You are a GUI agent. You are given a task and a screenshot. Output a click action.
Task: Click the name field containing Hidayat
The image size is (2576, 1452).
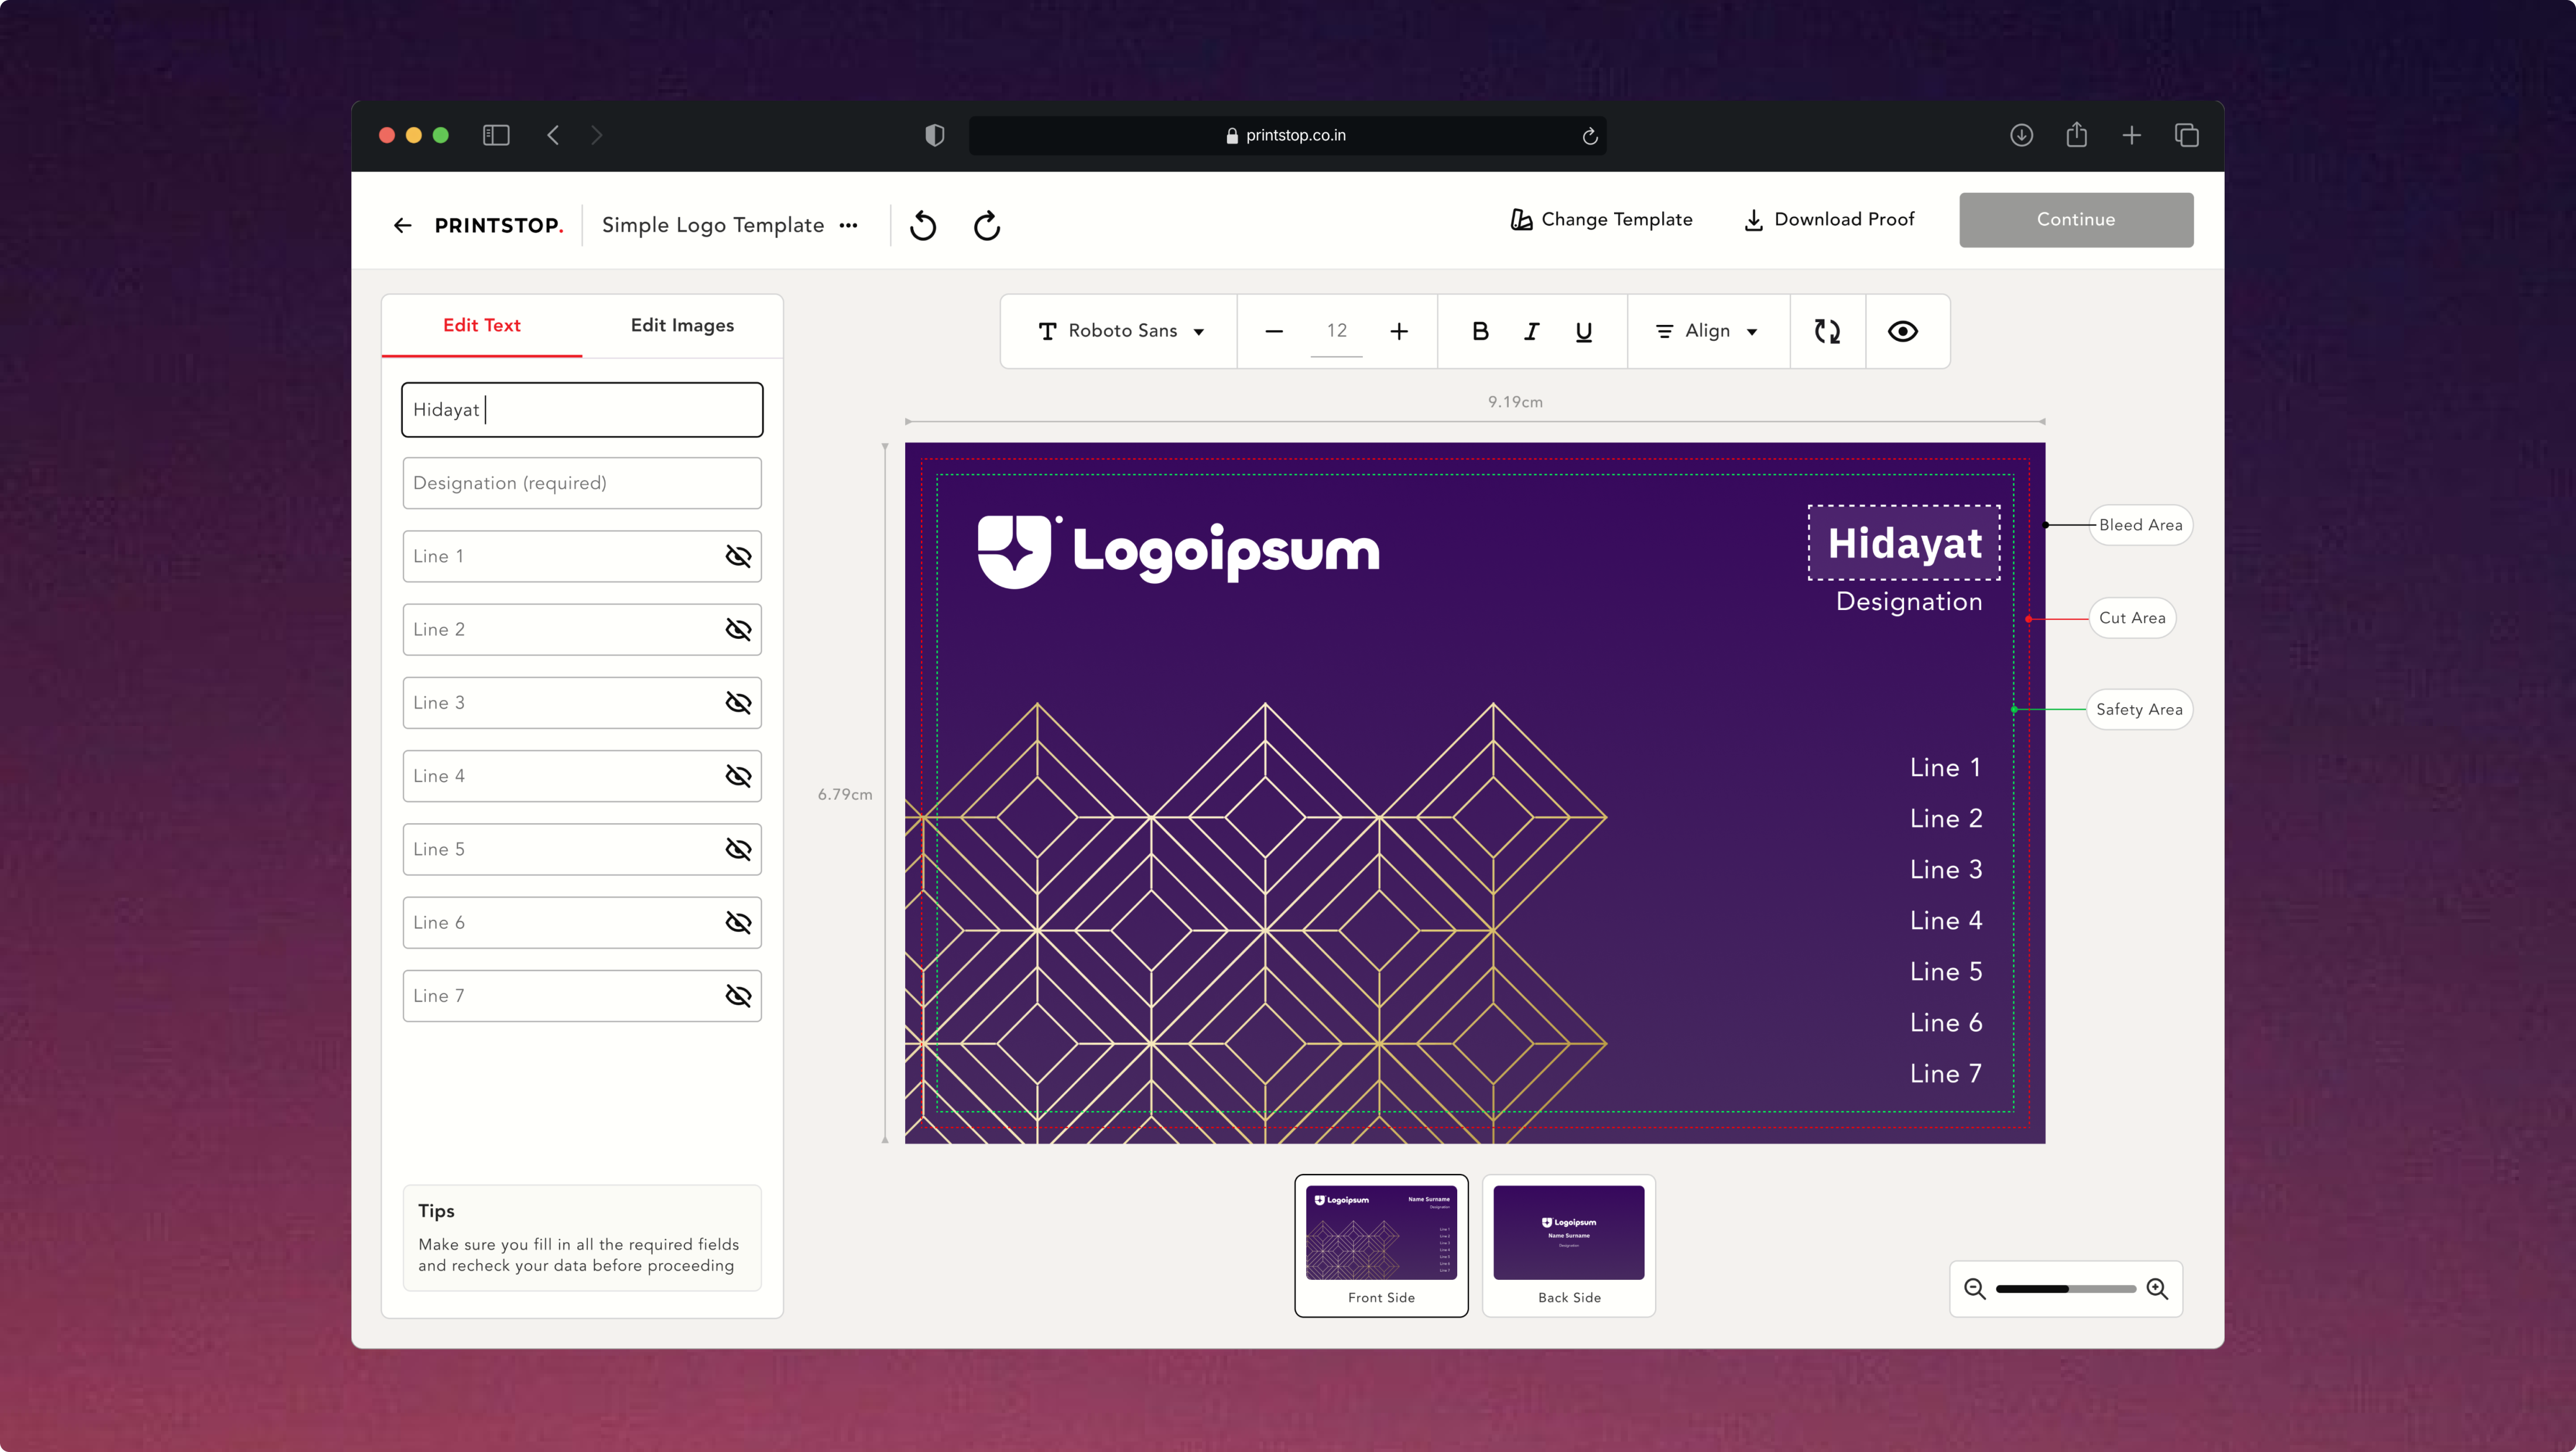582,410
